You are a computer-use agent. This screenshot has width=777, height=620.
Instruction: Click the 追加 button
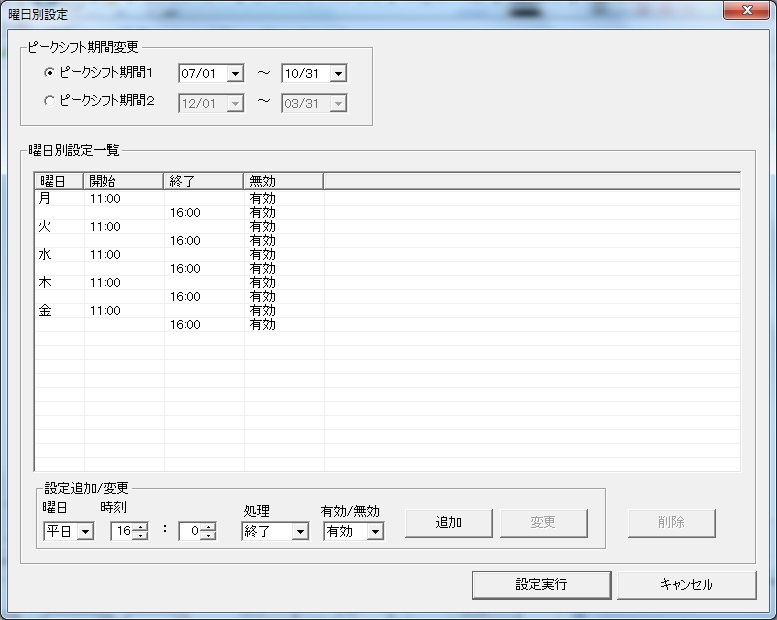(x=448, y=523)
